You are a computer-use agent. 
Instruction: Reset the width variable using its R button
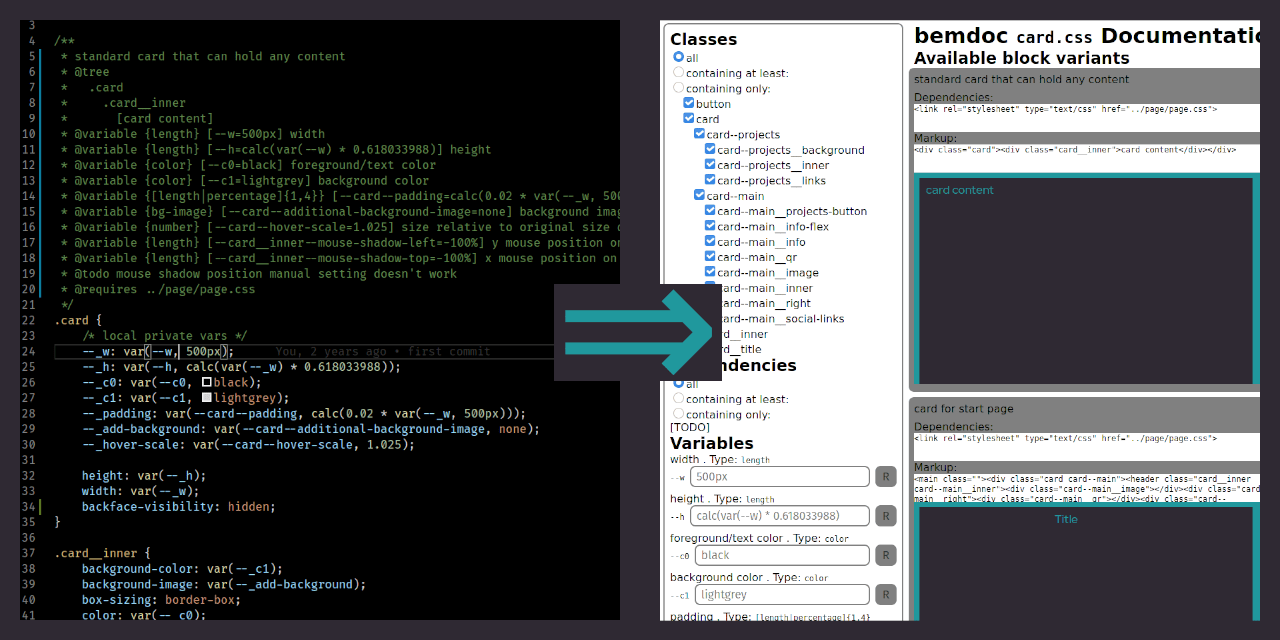click(x=885, y=476)
